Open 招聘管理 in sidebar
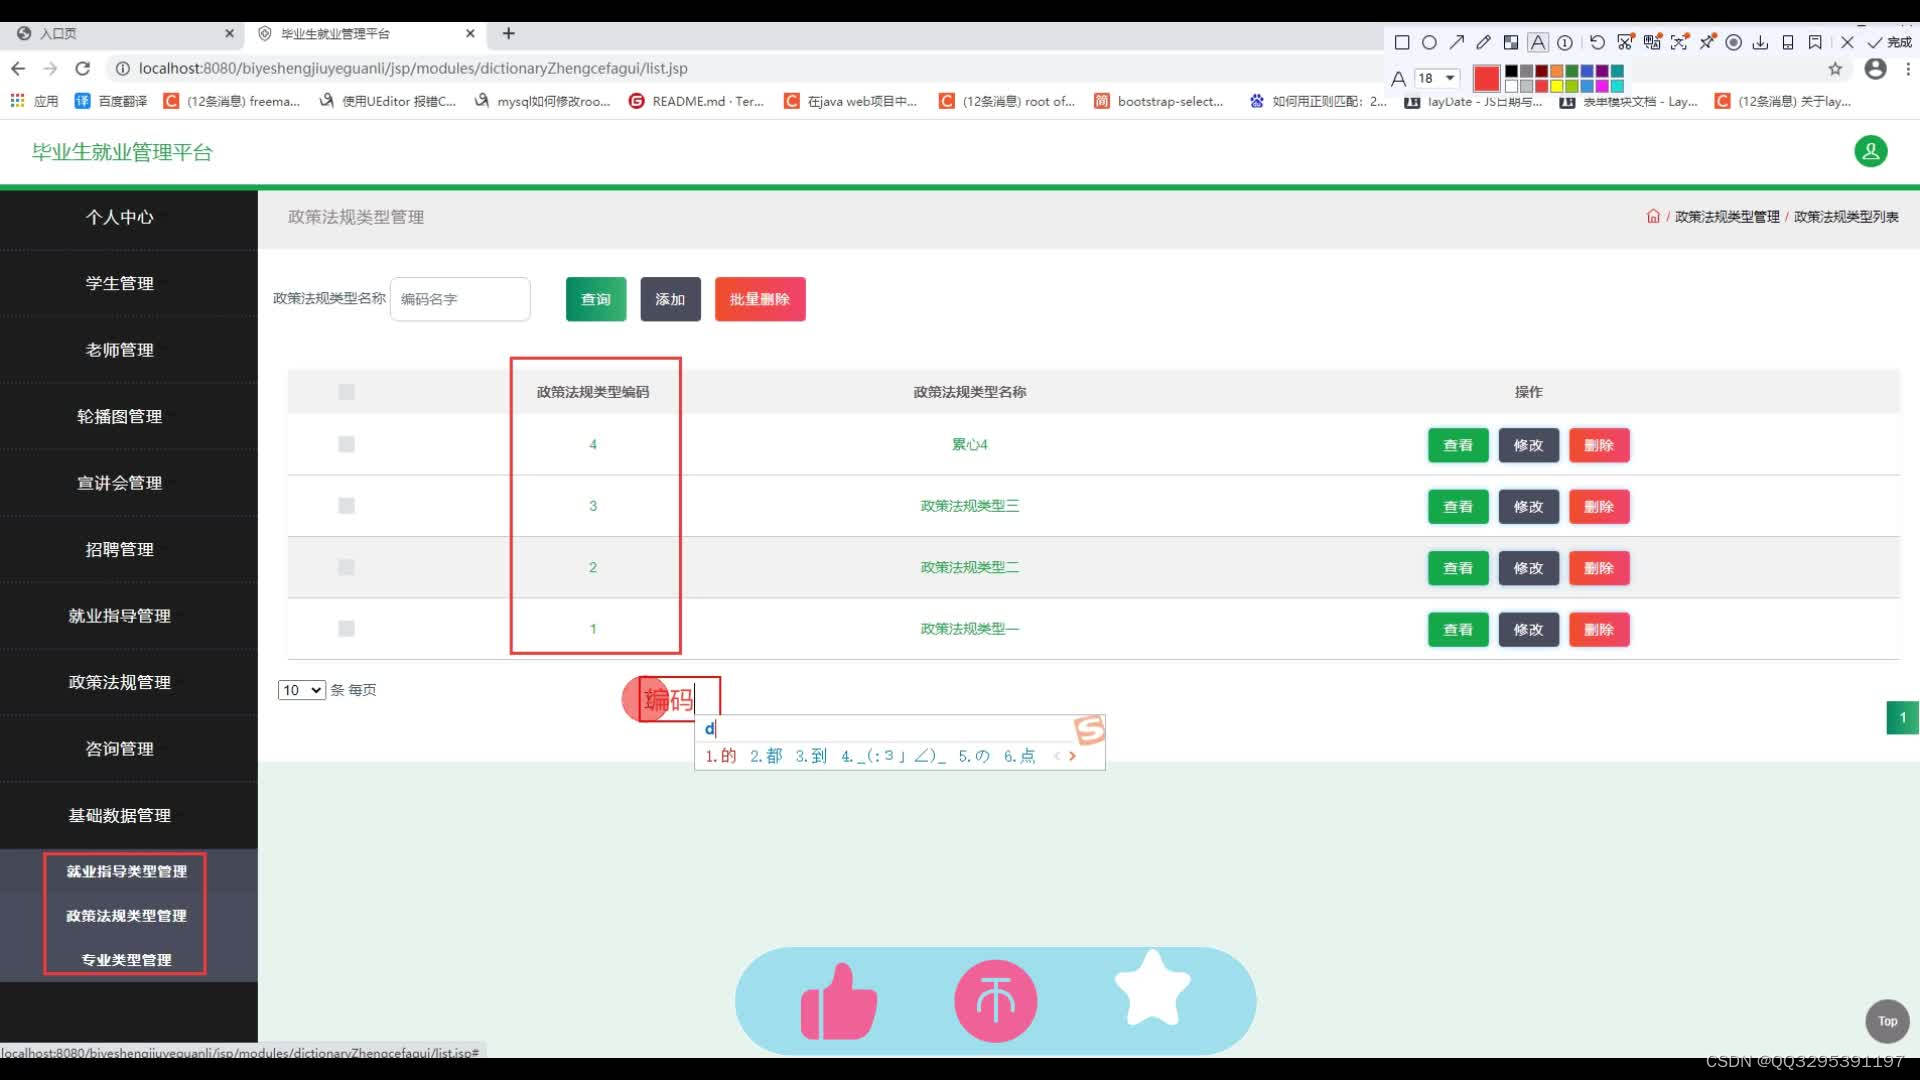Image resolution: width=1920 pixels, height=1080 pixels. [x=120, y=550]
